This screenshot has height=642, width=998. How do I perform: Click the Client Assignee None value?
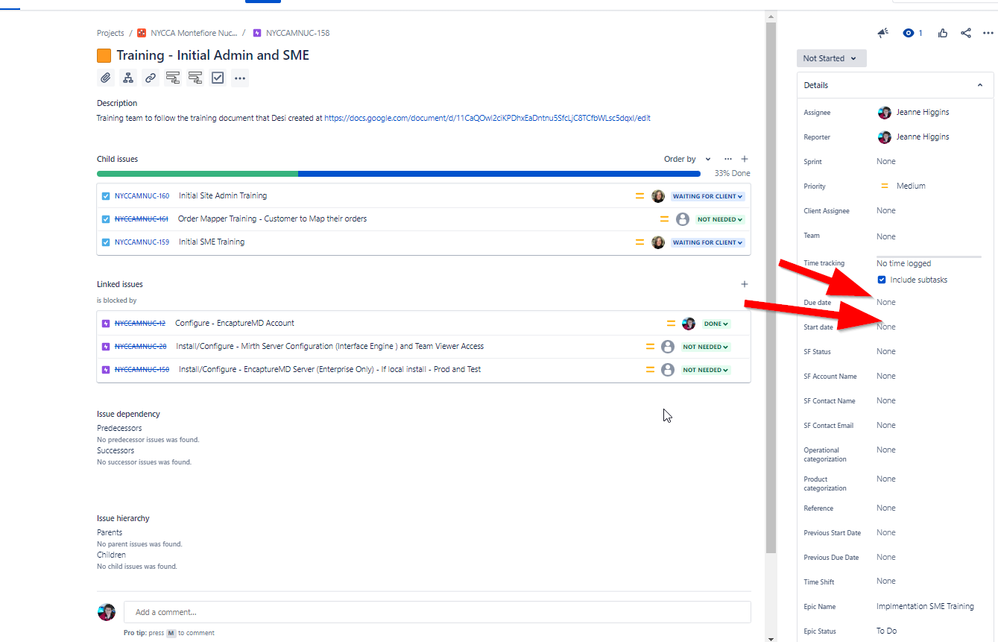(886, 211)
